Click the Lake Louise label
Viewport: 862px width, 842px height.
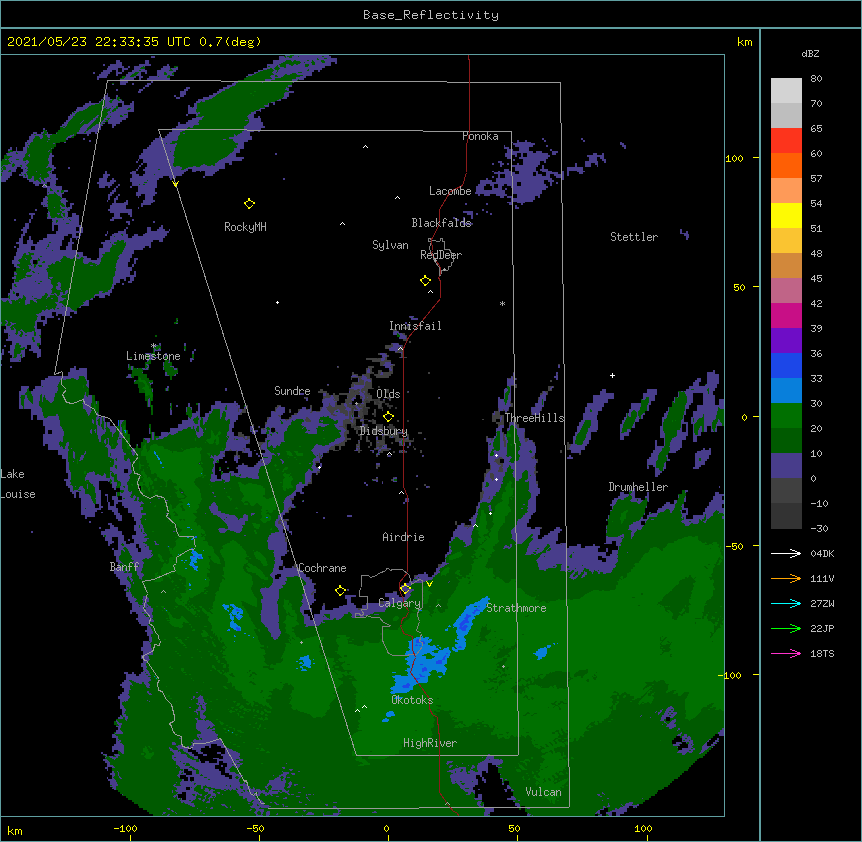pyautogui.click(x=18, y=484)
